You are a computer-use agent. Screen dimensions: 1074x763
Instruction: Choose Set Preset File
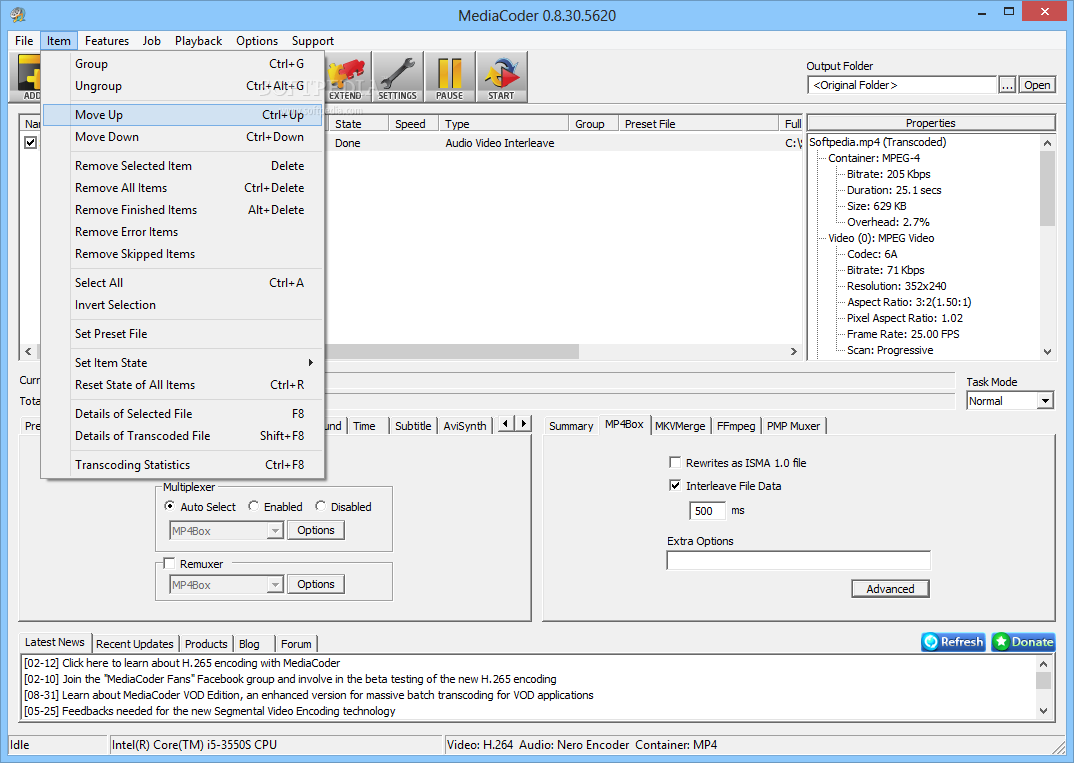point(182,333)
